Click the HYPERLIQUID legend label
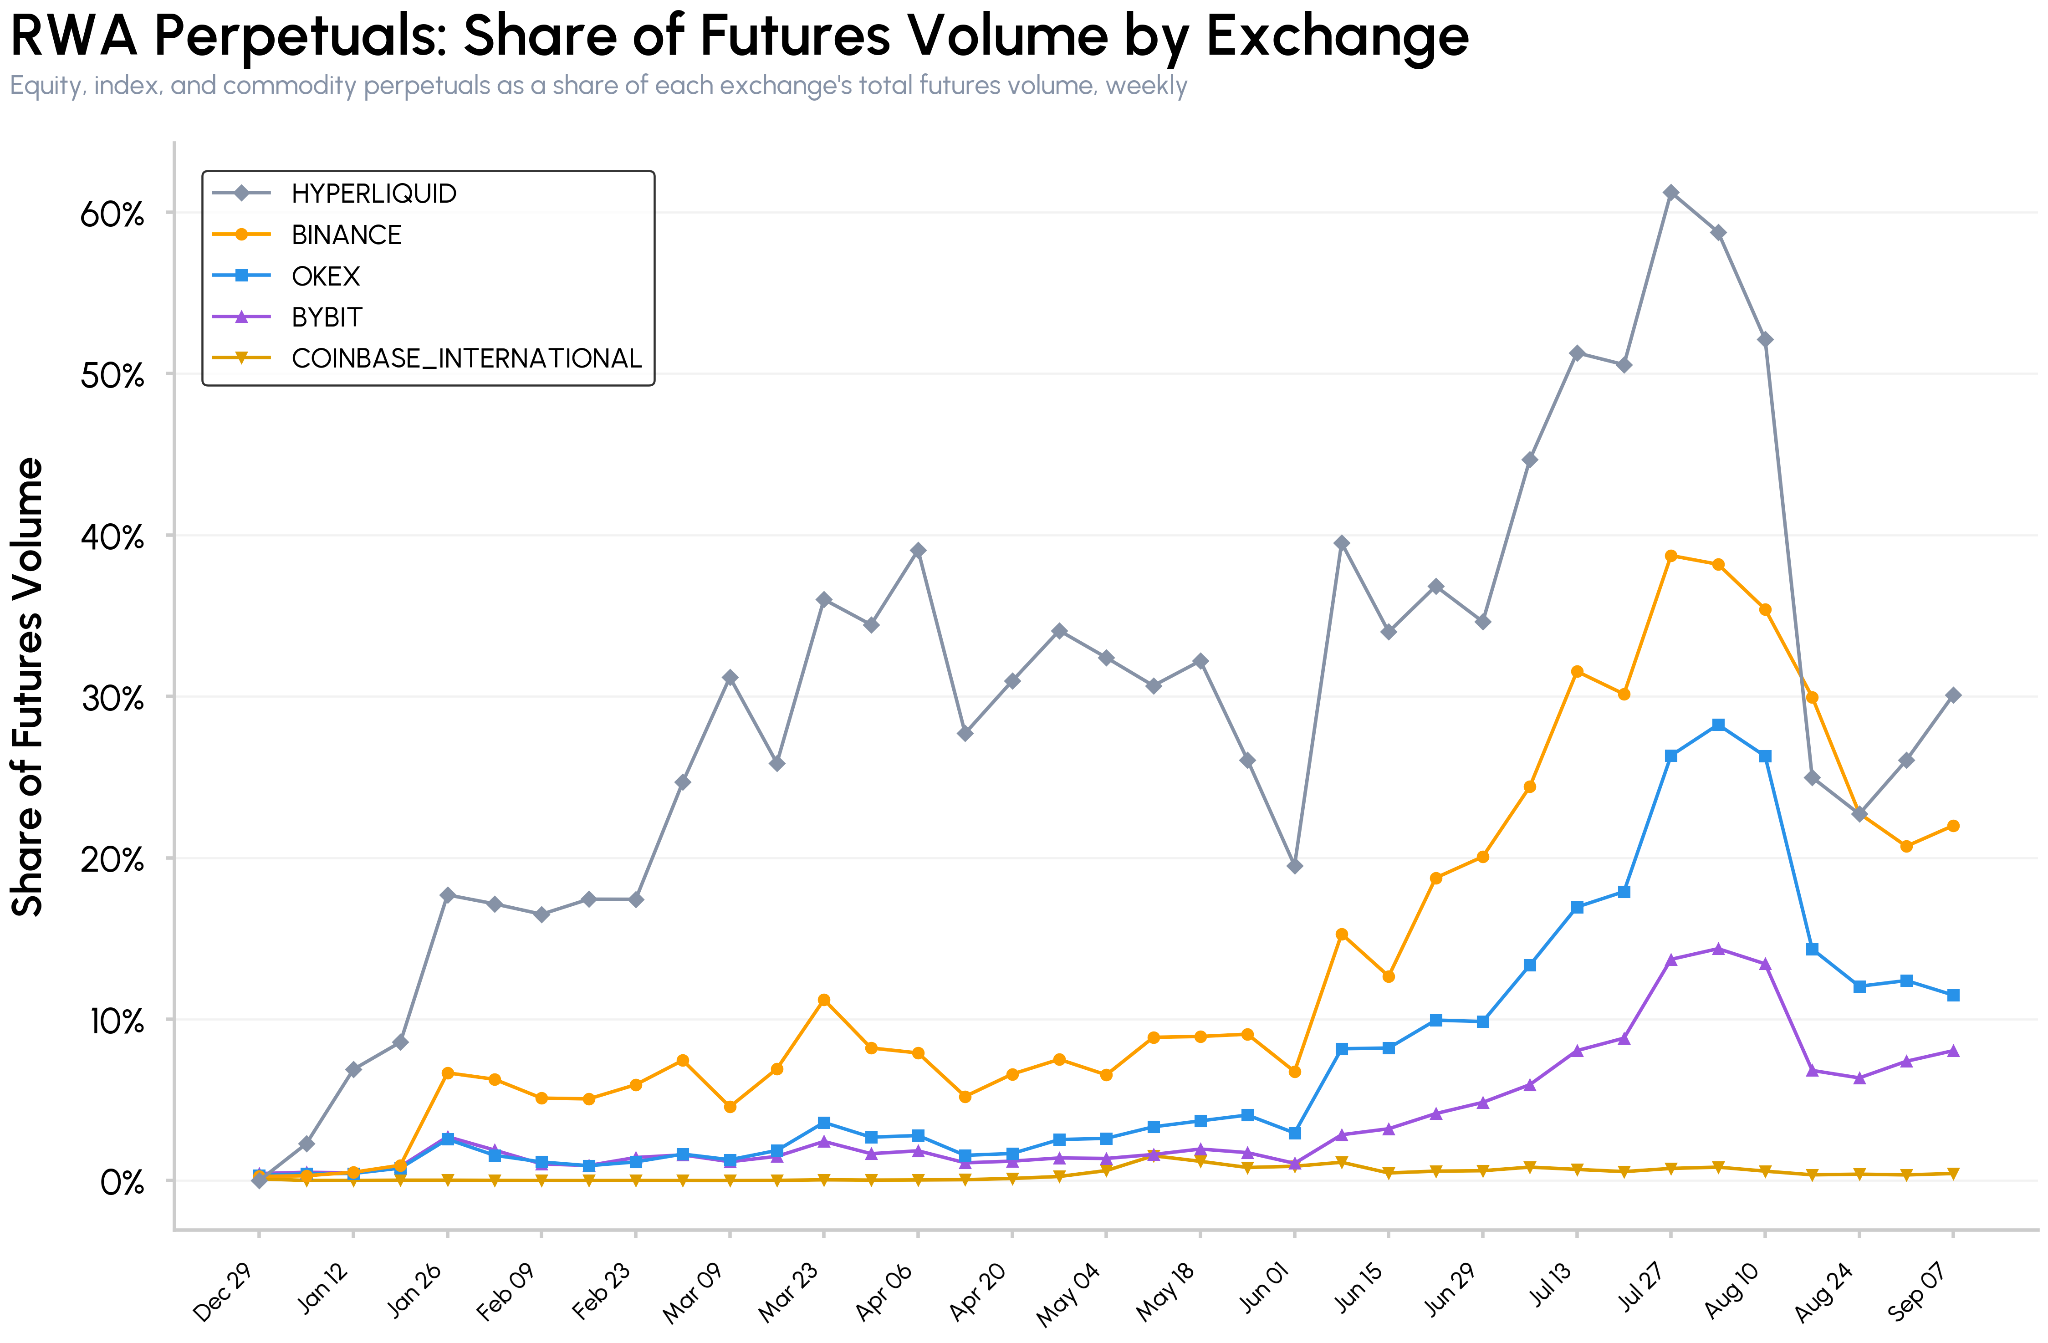The width and height of the screenshot is (2048, 1343). (374, 193)
